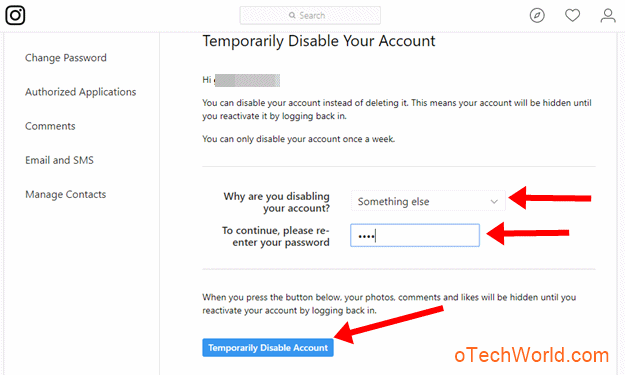Viewport: 625px width, 375px height.
Task: Click the 'Why are you disabling your account?' label
Action: [x=277, y=202]
